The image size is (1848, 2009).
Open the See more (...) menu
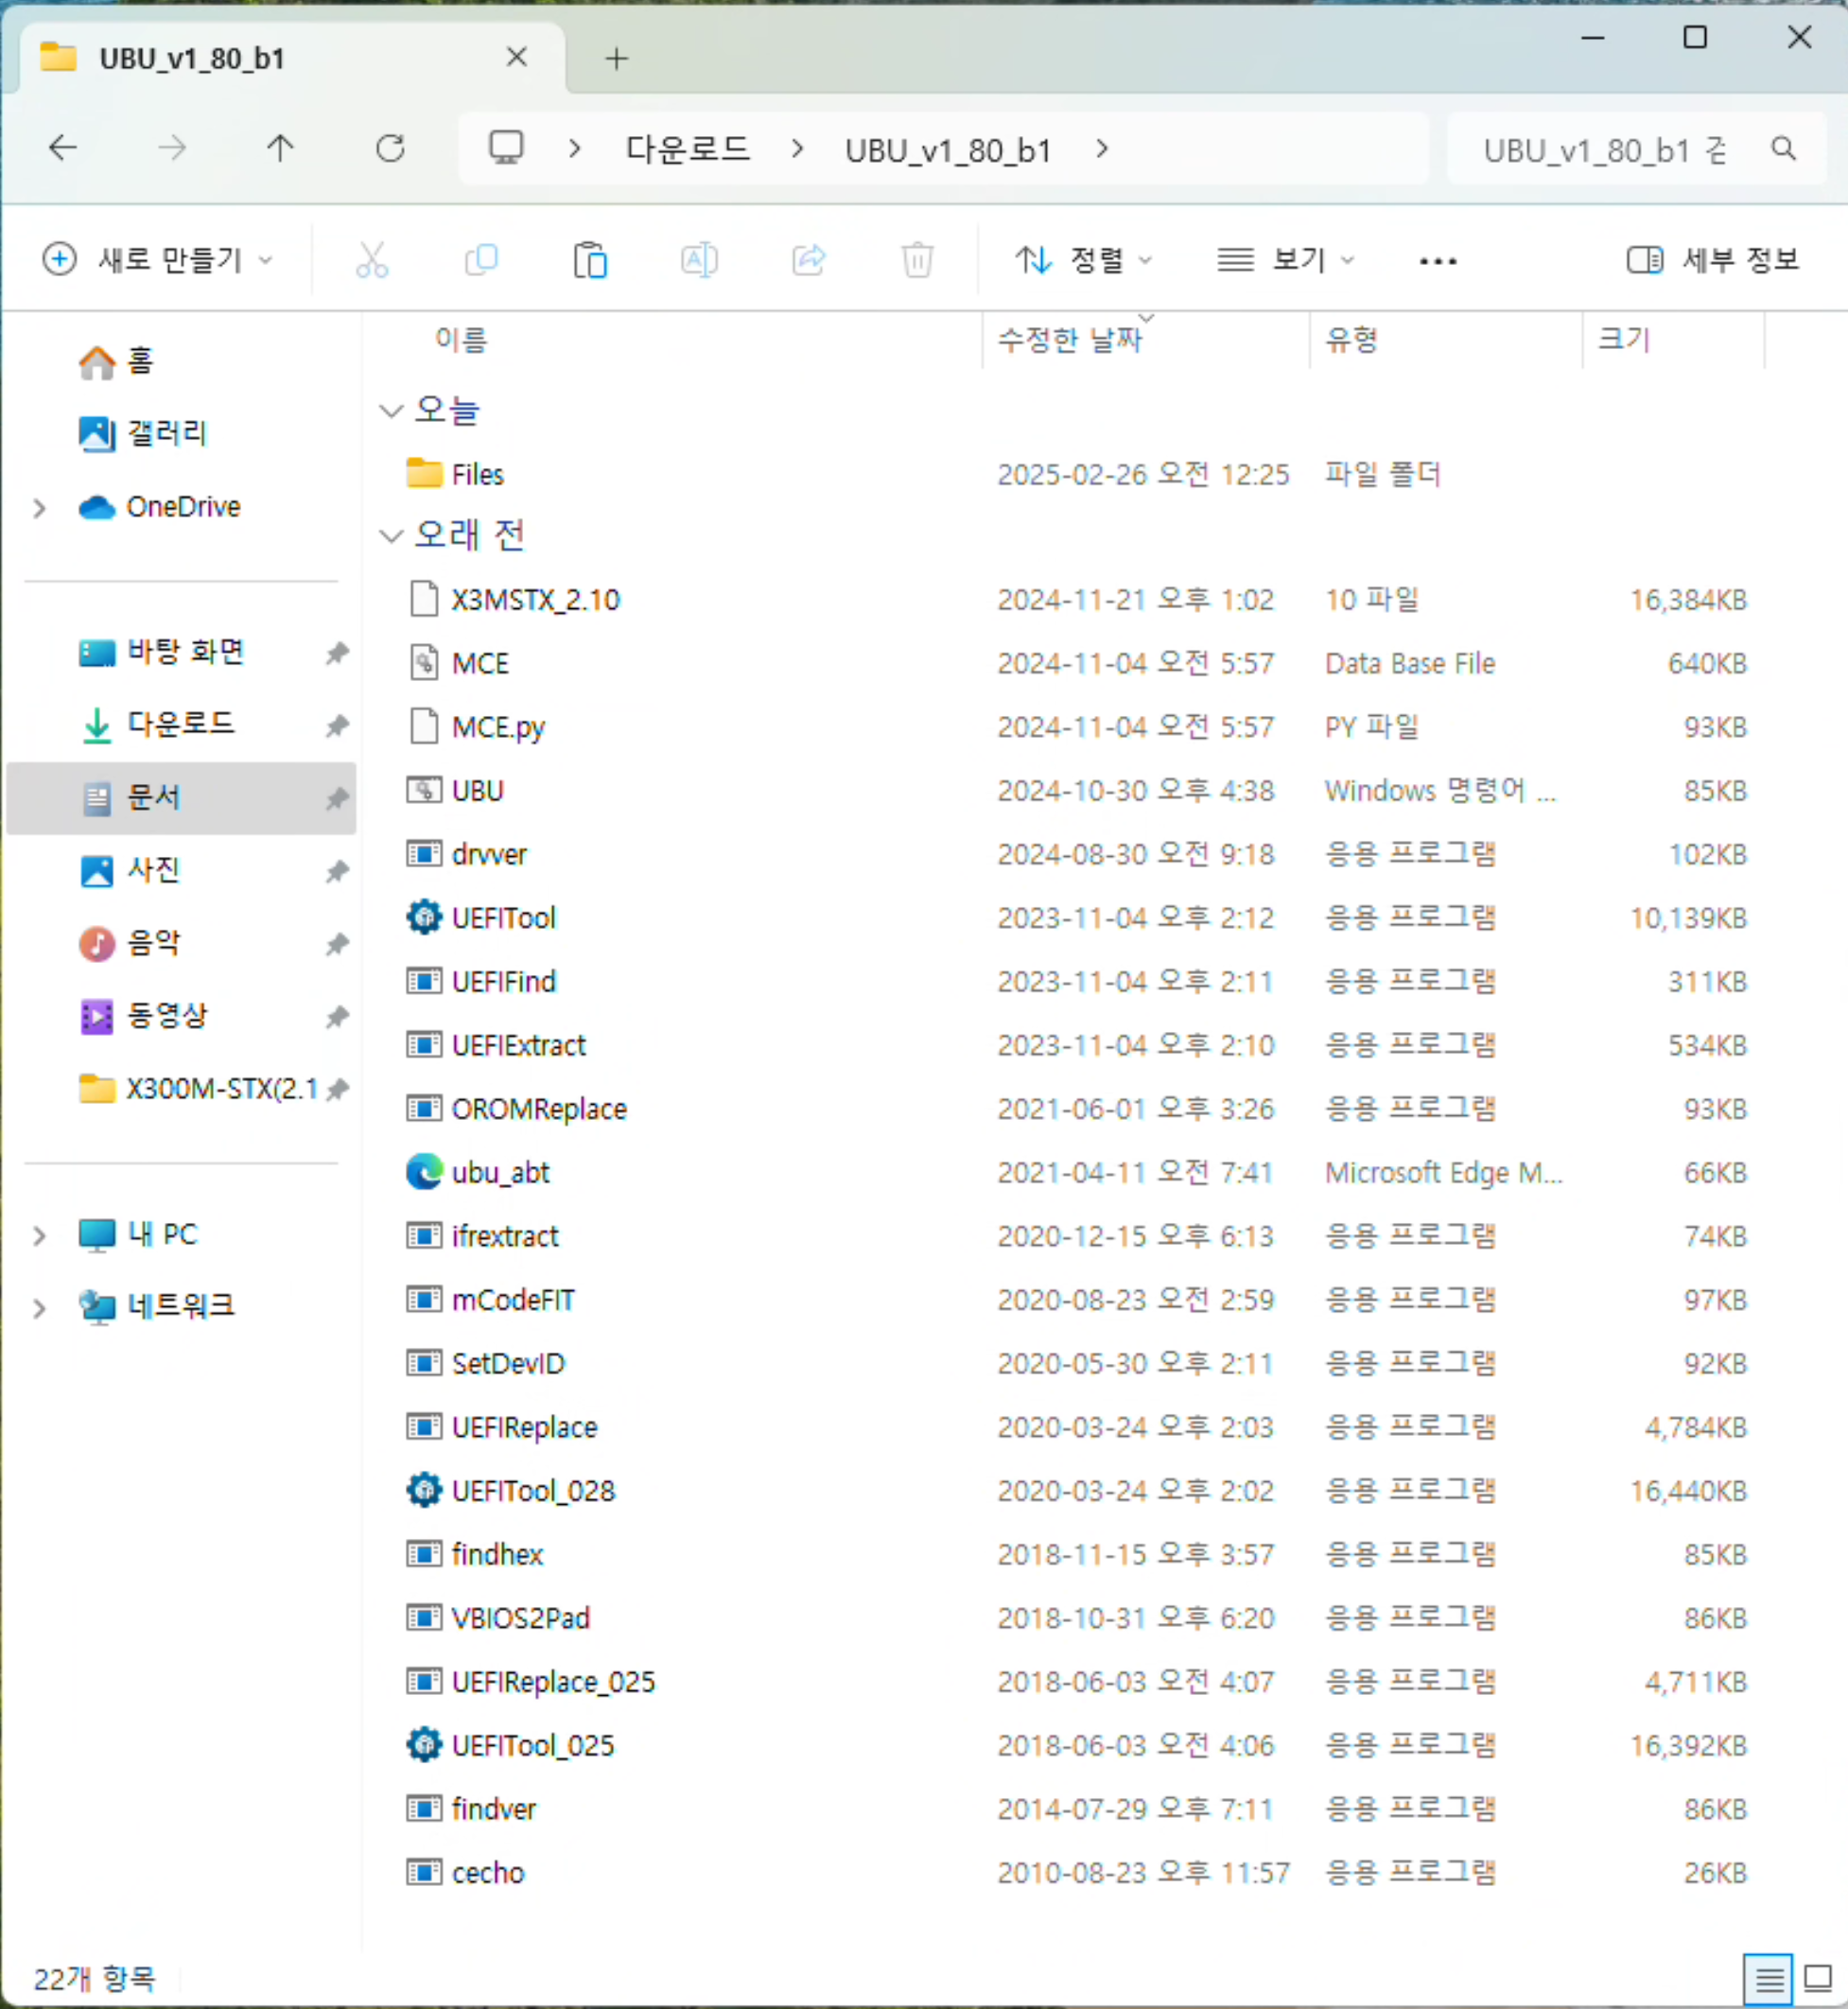1438,261
